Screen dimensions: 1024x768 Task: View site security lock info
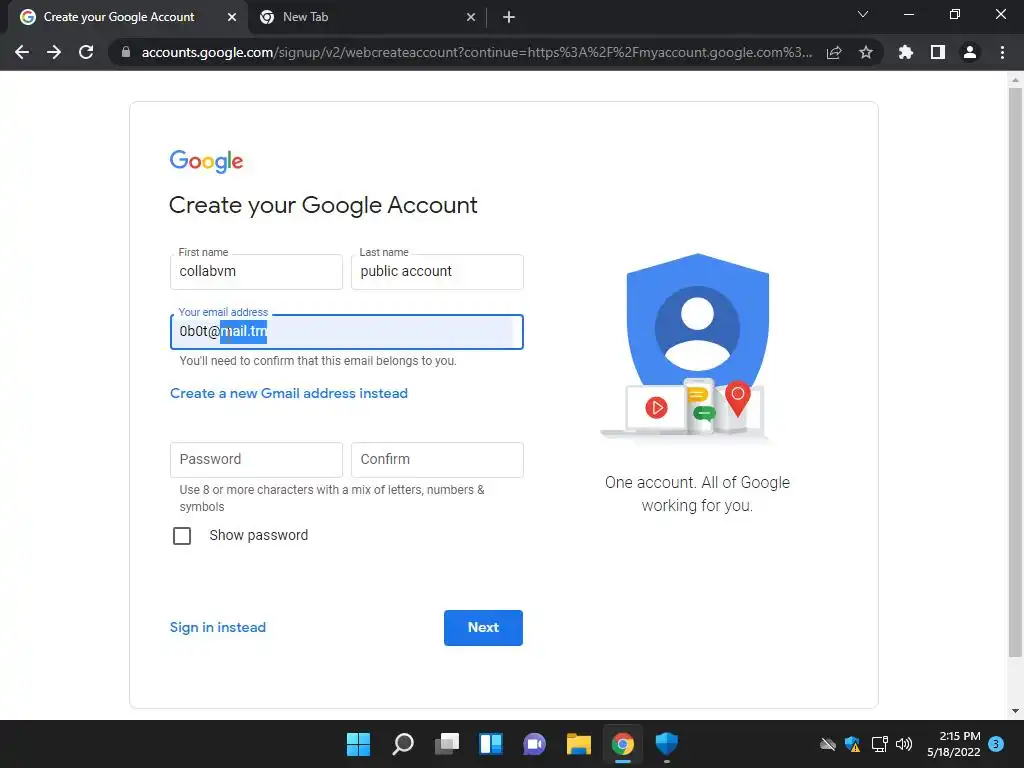click(126, 52)
